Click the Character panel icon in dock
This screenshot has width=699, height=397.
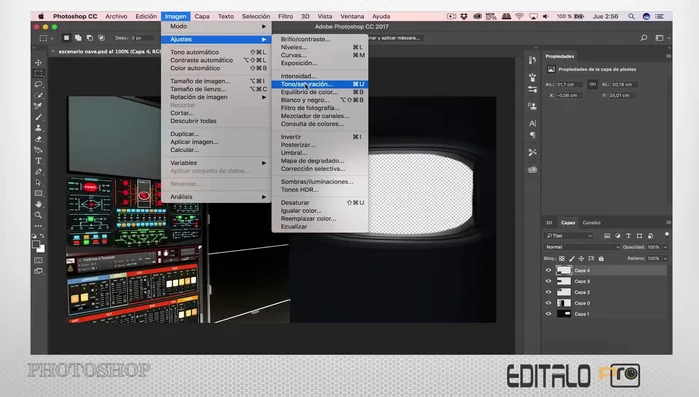coord(532,123)
